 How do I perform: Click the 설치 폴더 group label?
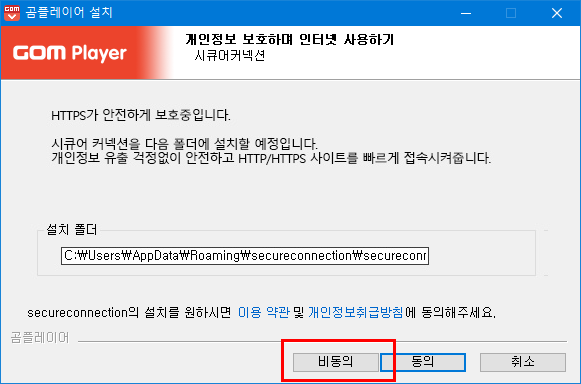[72, 229]
